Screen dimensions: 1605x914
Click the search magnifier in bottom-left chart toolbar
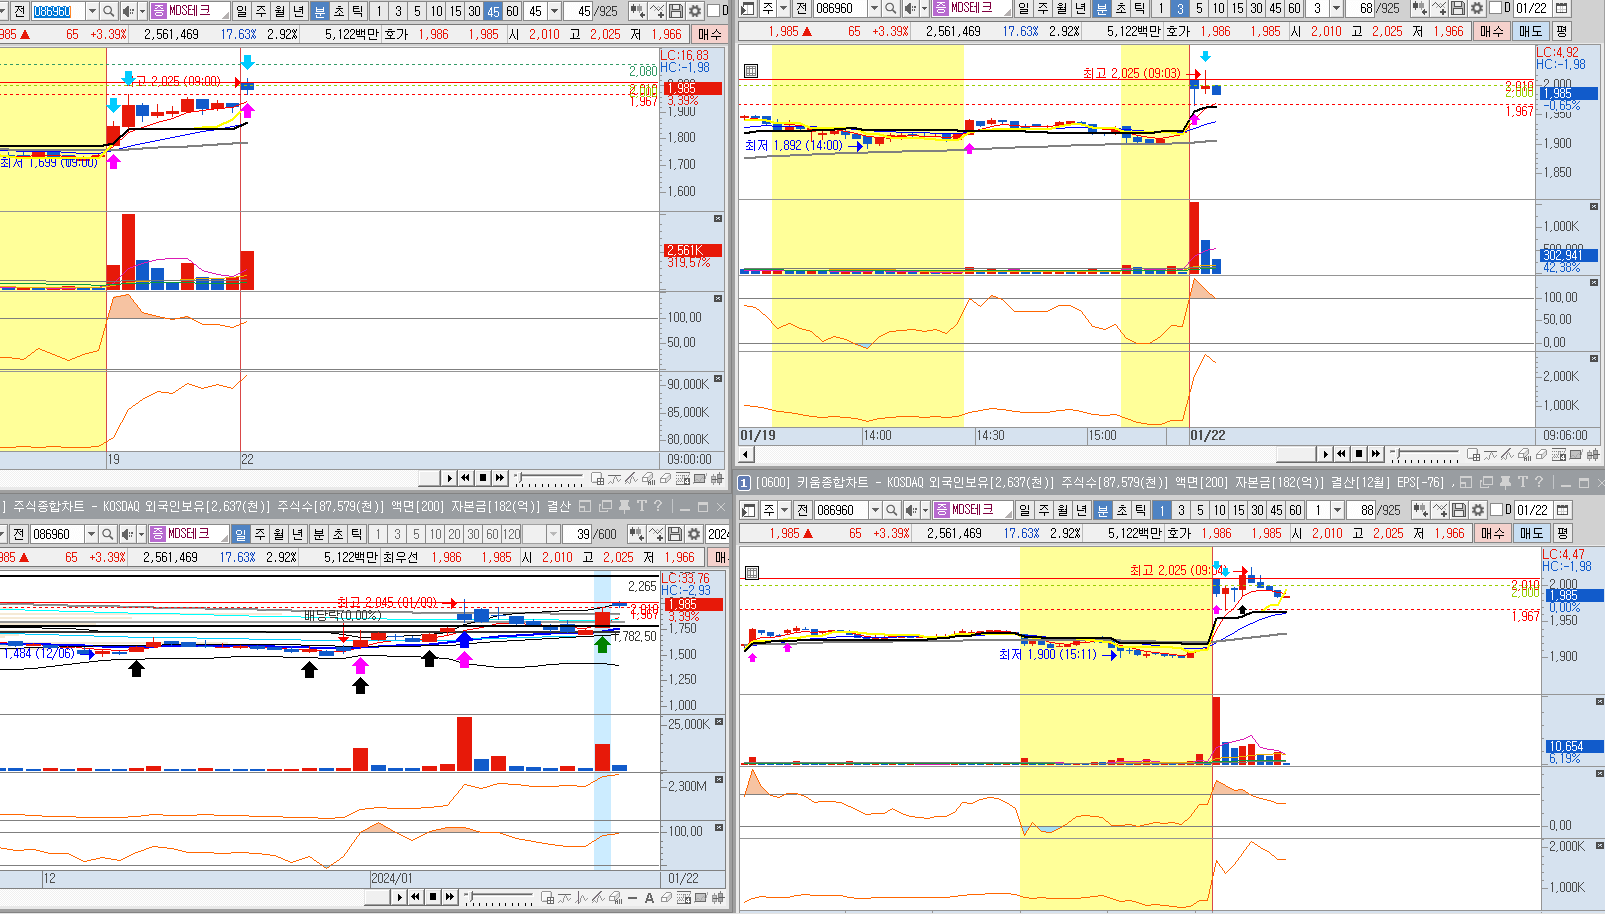click(108, 534)
